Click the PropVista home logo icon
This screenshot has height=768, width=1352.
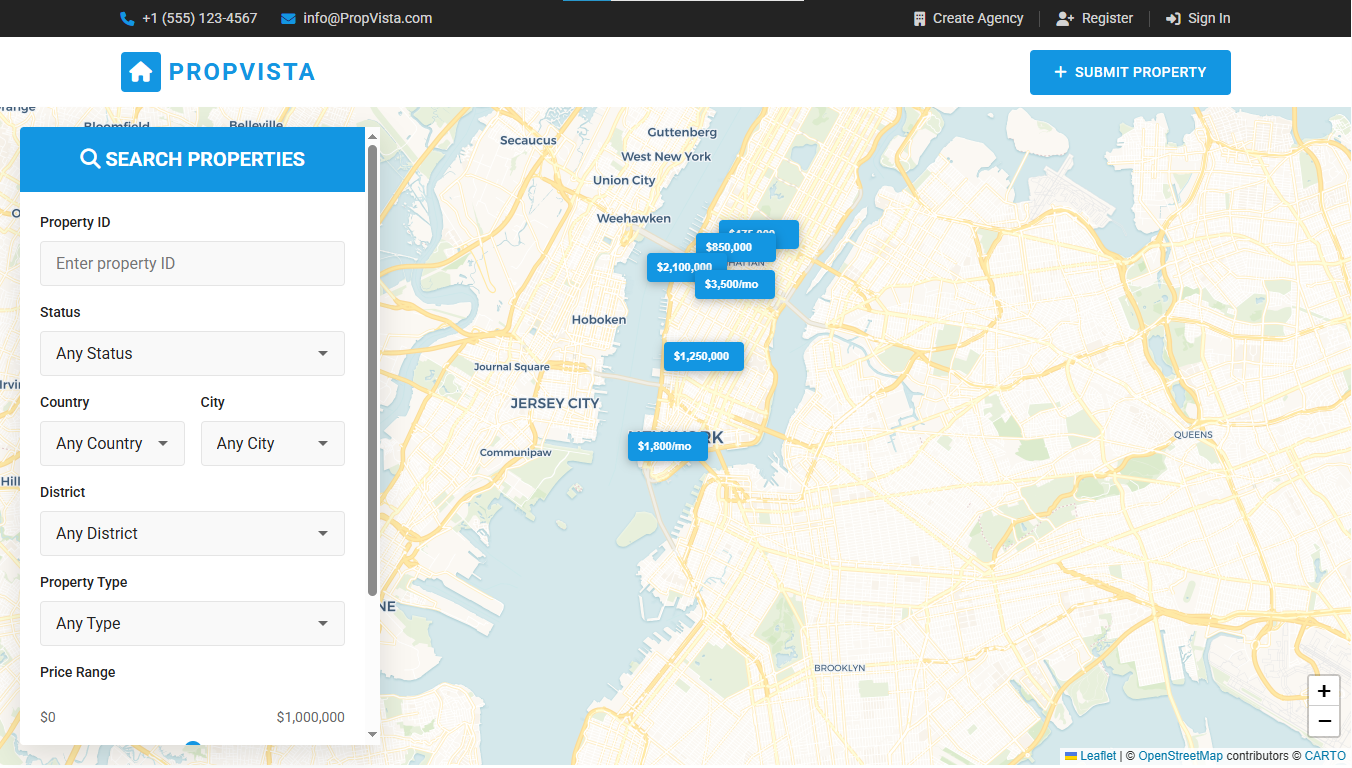tap(140, 71)
